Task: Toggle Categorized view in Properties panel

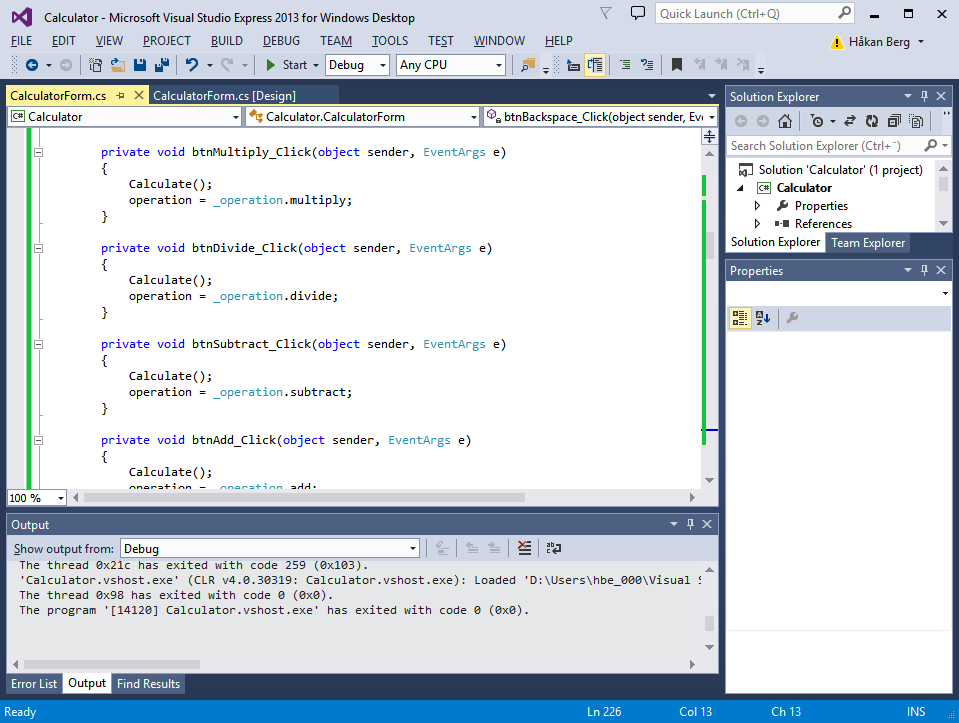Action: (x=739, y=317)
